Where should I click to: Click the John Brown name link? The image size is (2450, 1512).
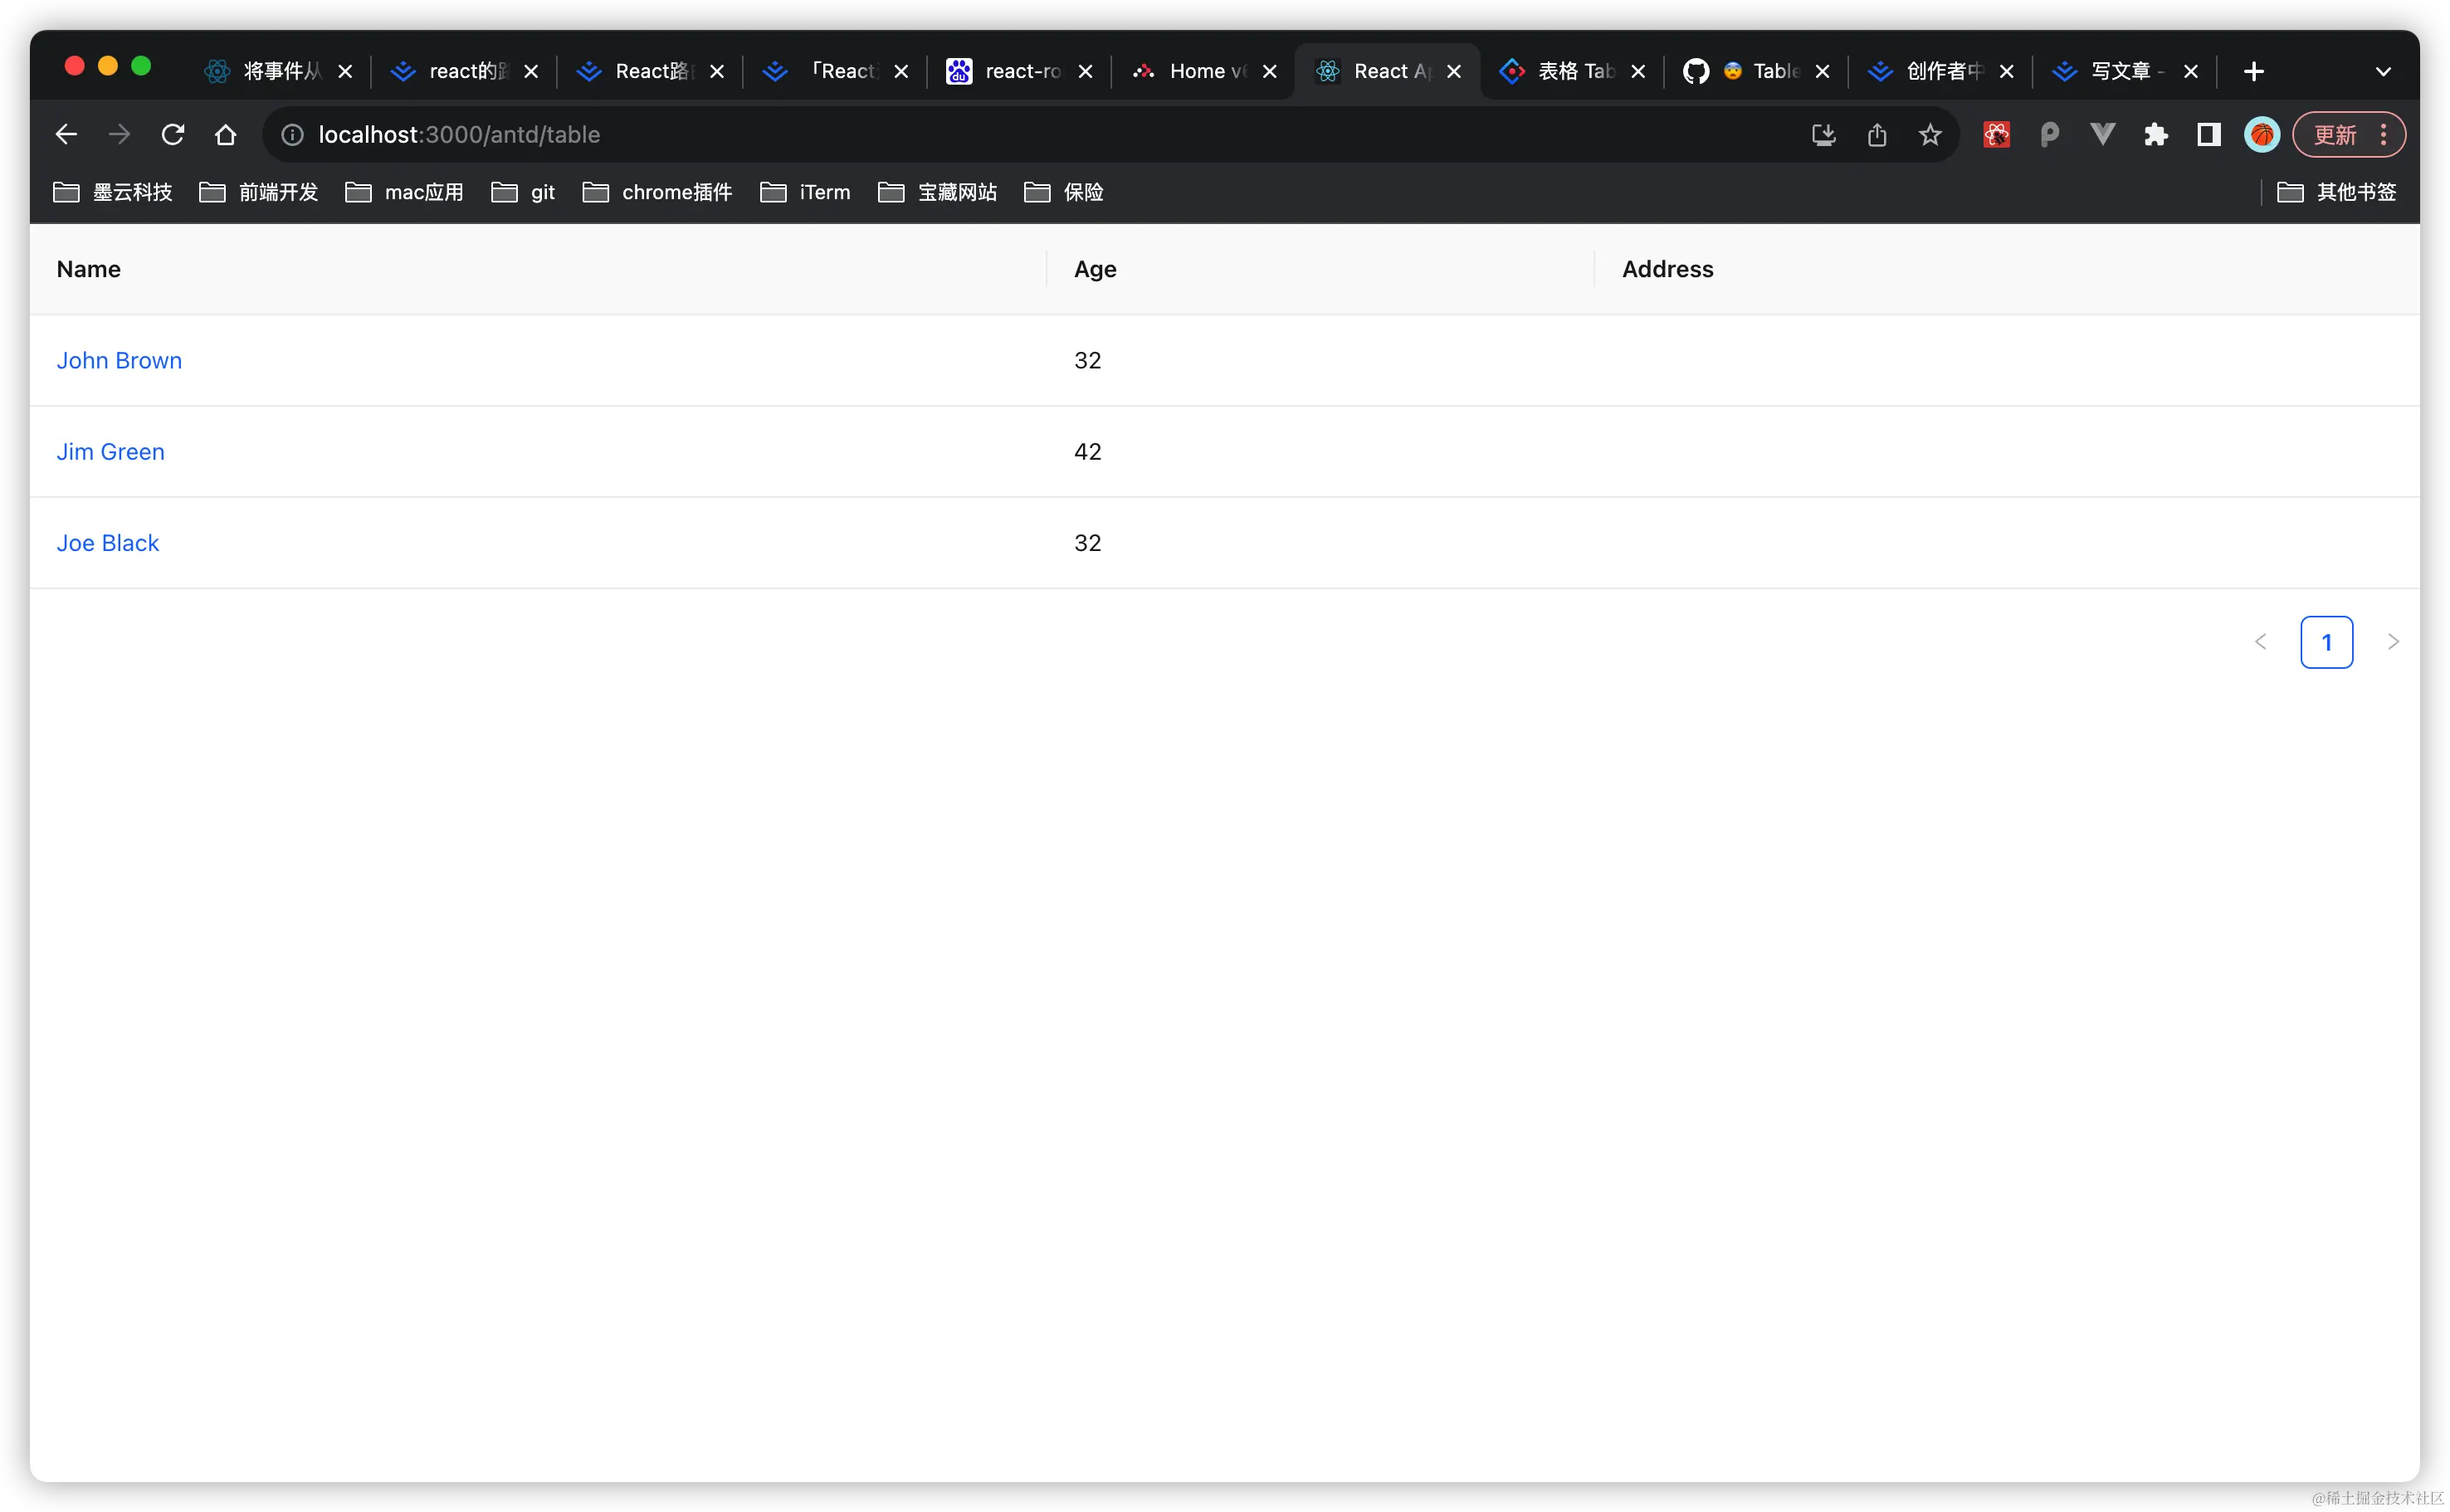tap(119, 360)
